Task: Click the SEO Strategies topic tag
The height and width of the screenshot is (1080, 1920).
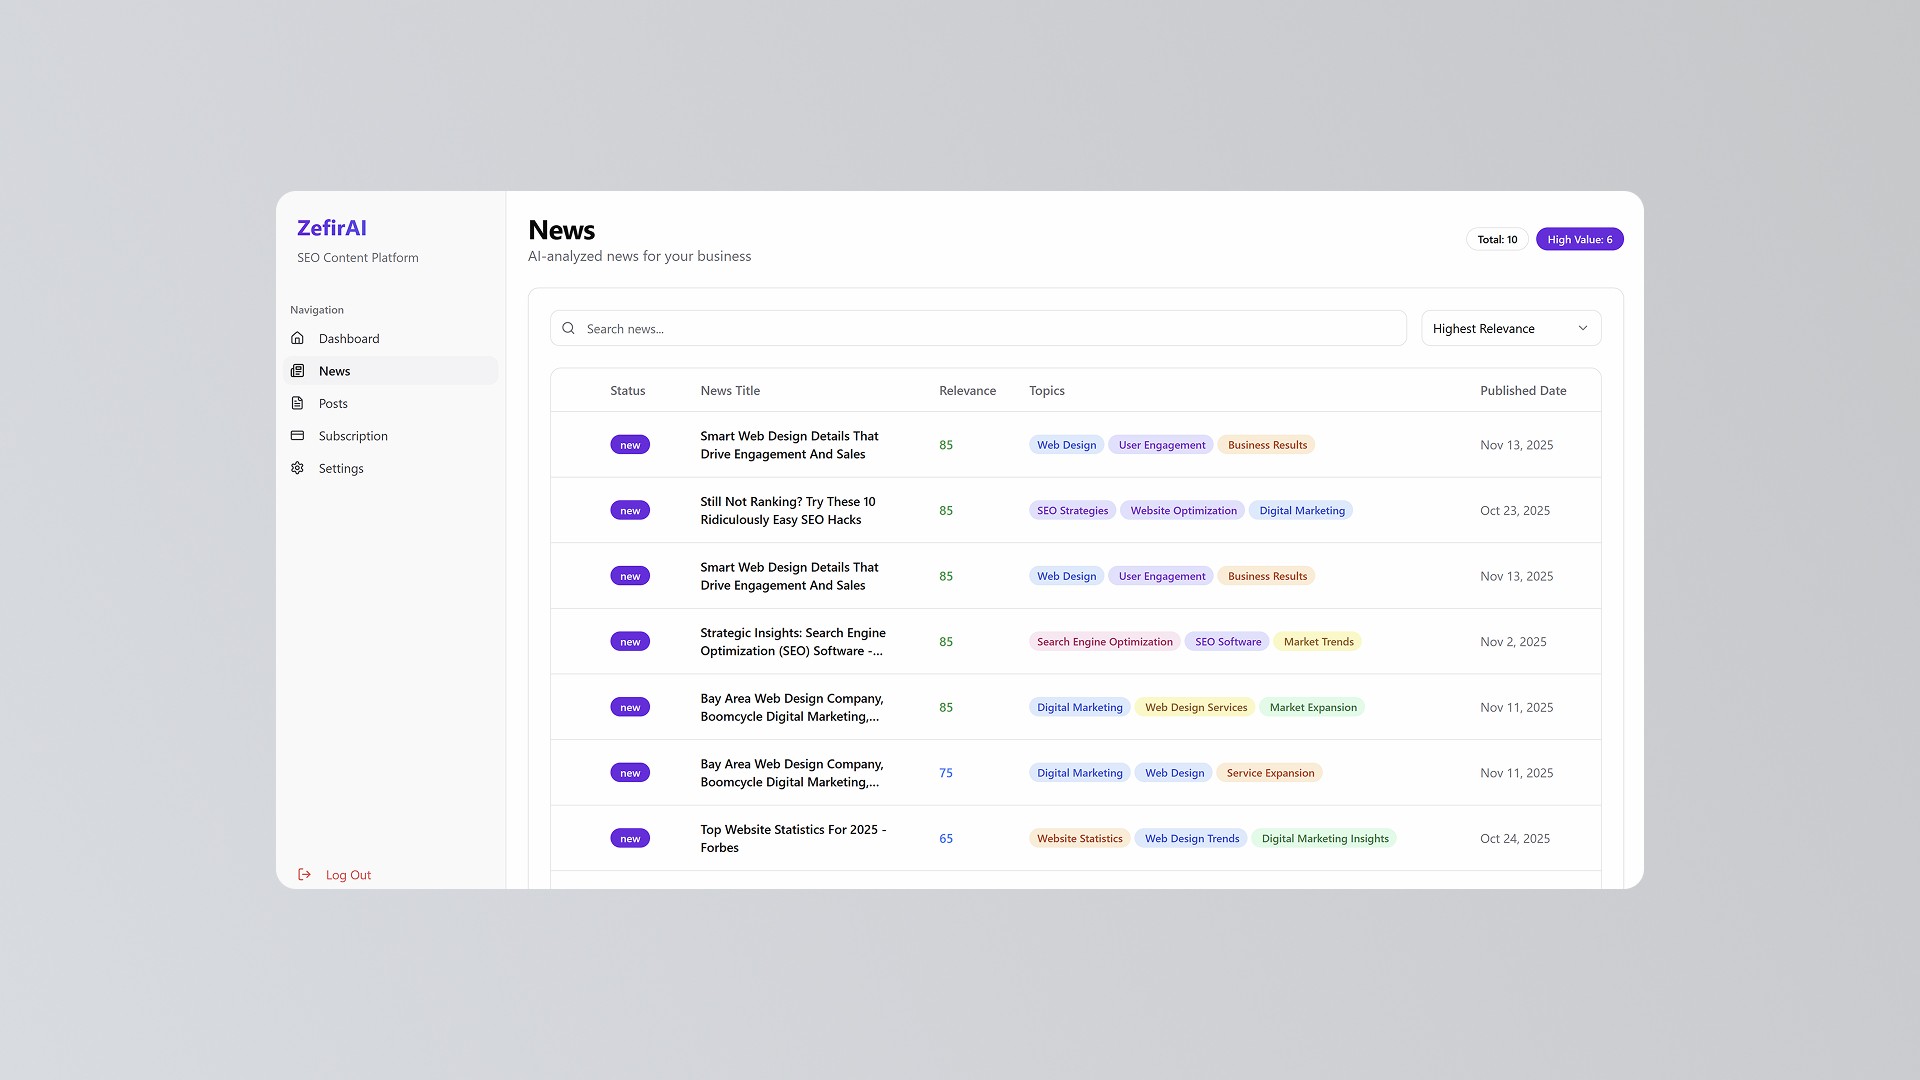Action: (x=1072, y=511)
